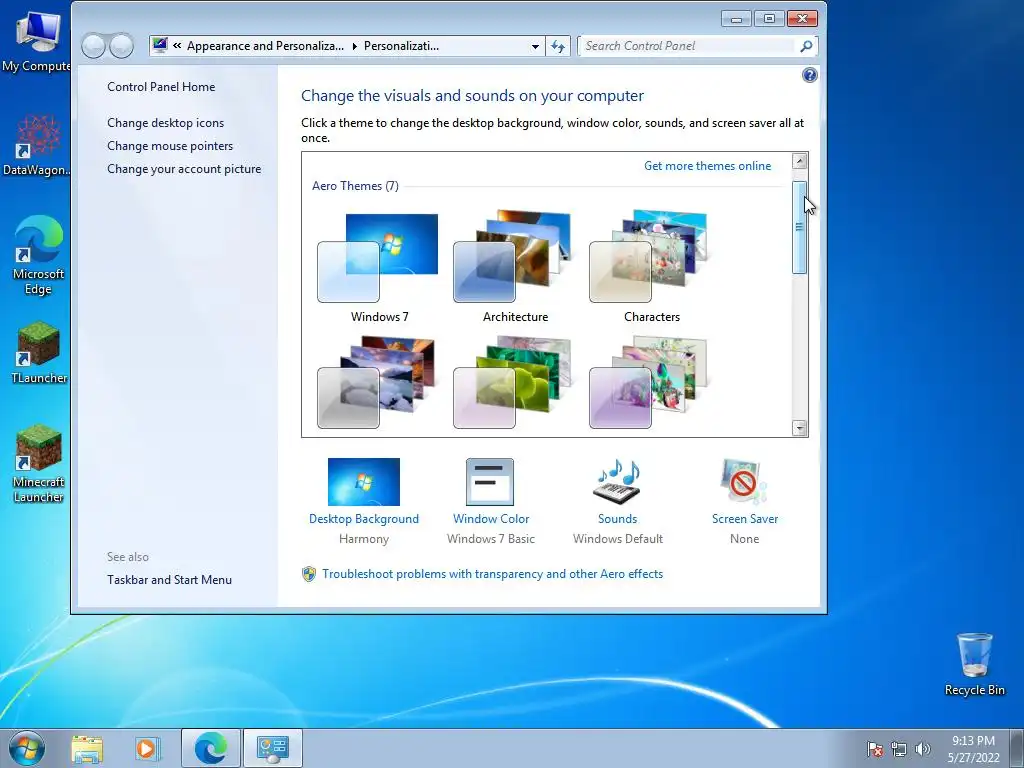Click the Desktop Background link text
1024x768 pixels.
tap(364, 519)
